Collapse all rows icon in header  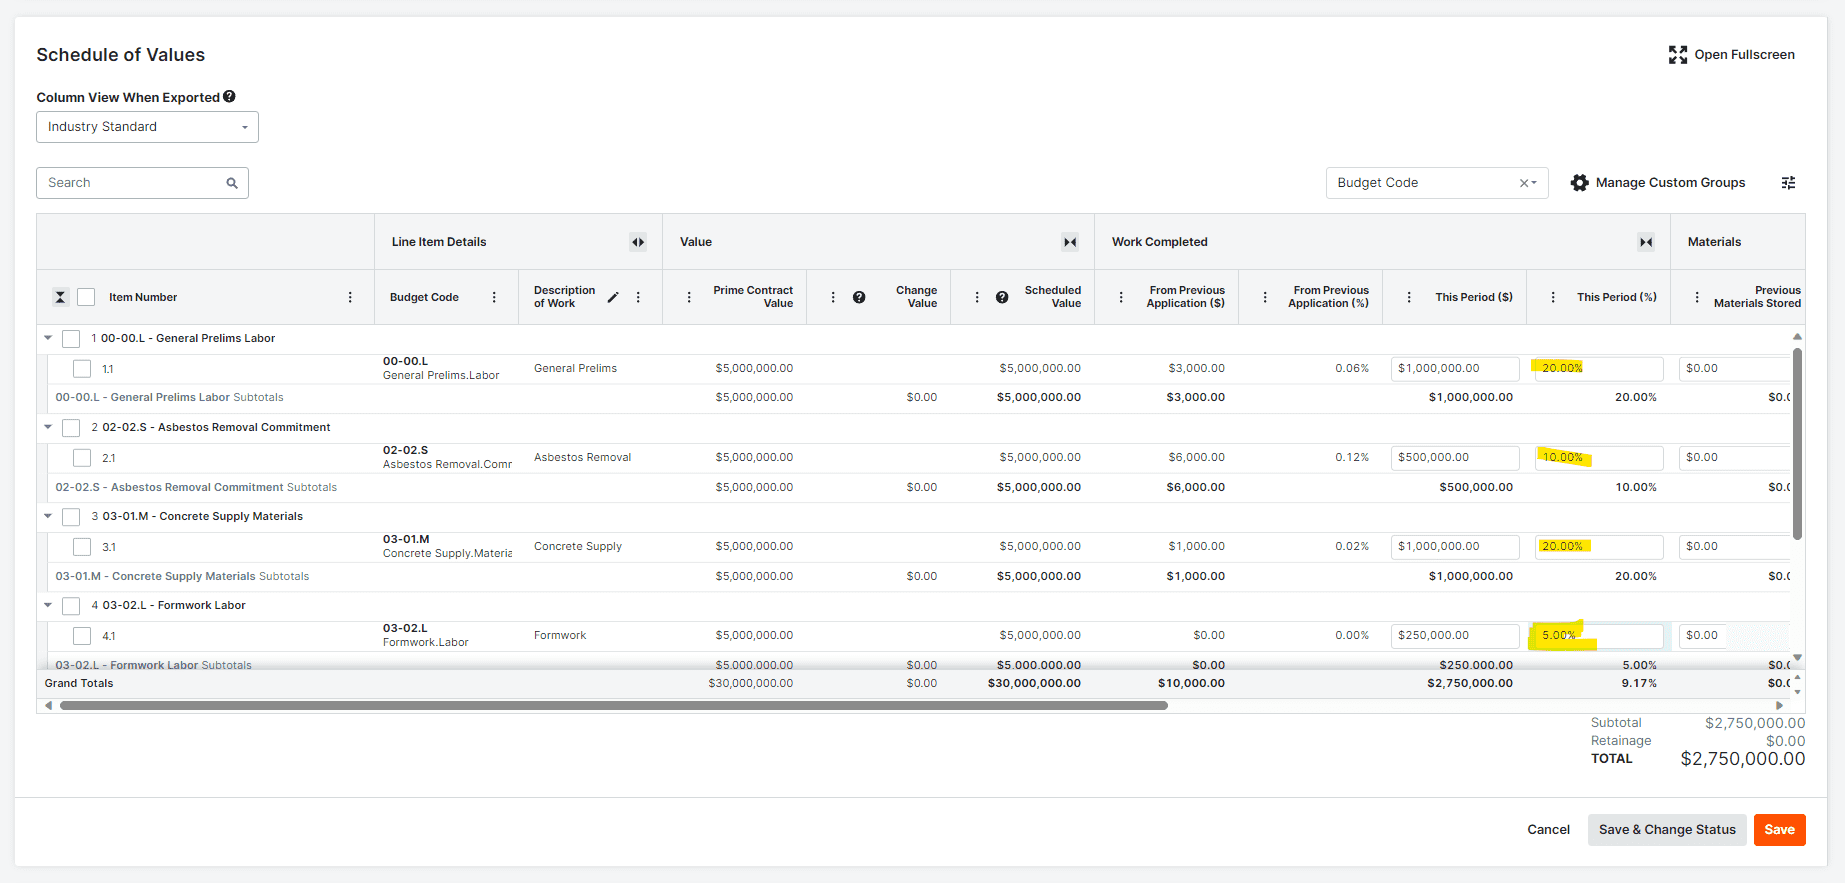pos(60,297)
